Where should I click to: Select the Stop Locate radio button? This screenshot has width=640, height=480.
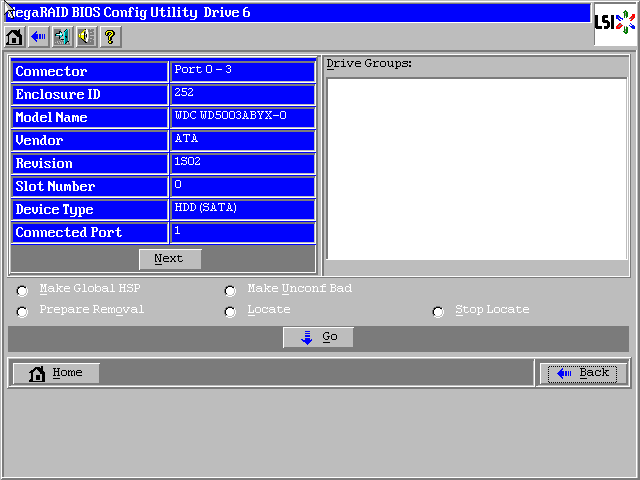(438, 312)
